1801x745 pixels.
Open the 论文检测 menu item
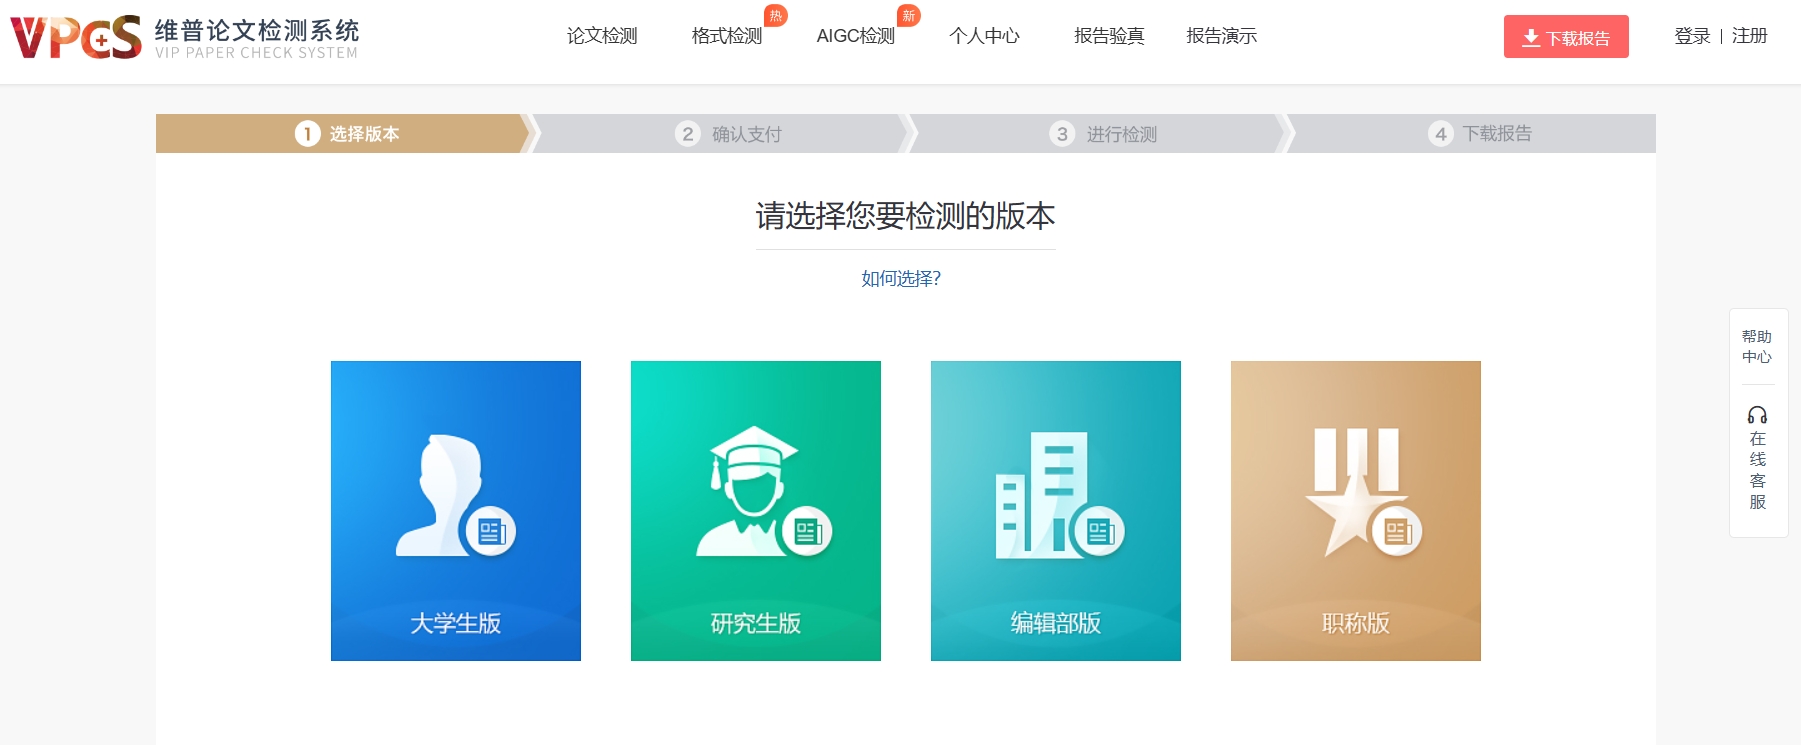602,36
